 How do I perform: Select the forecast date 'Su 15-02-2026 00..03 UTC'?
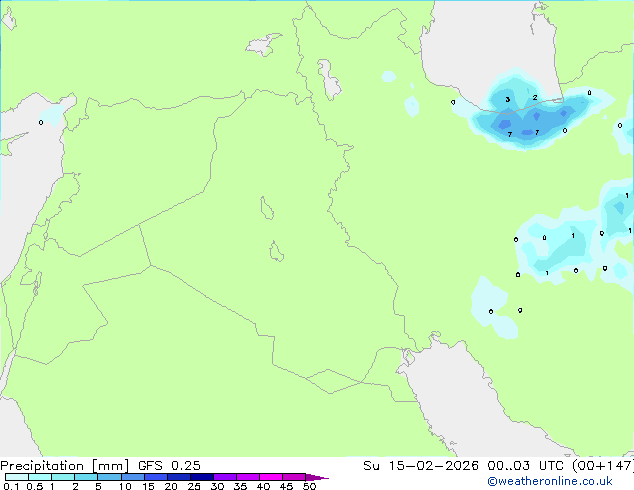(x=465, y=466)
